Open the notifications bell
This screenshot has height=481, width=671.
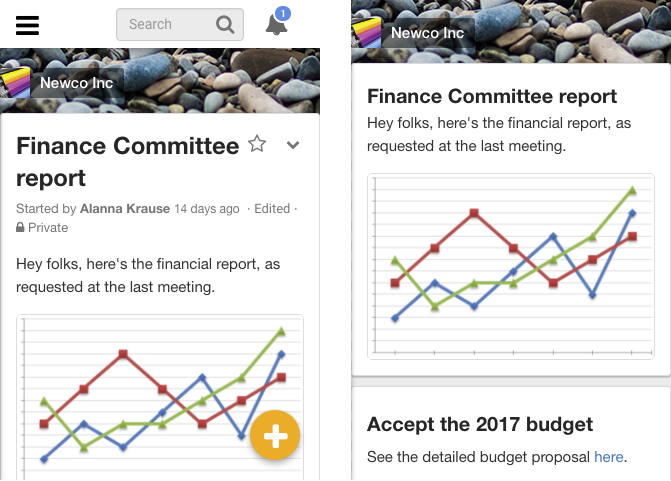(276, 25)
